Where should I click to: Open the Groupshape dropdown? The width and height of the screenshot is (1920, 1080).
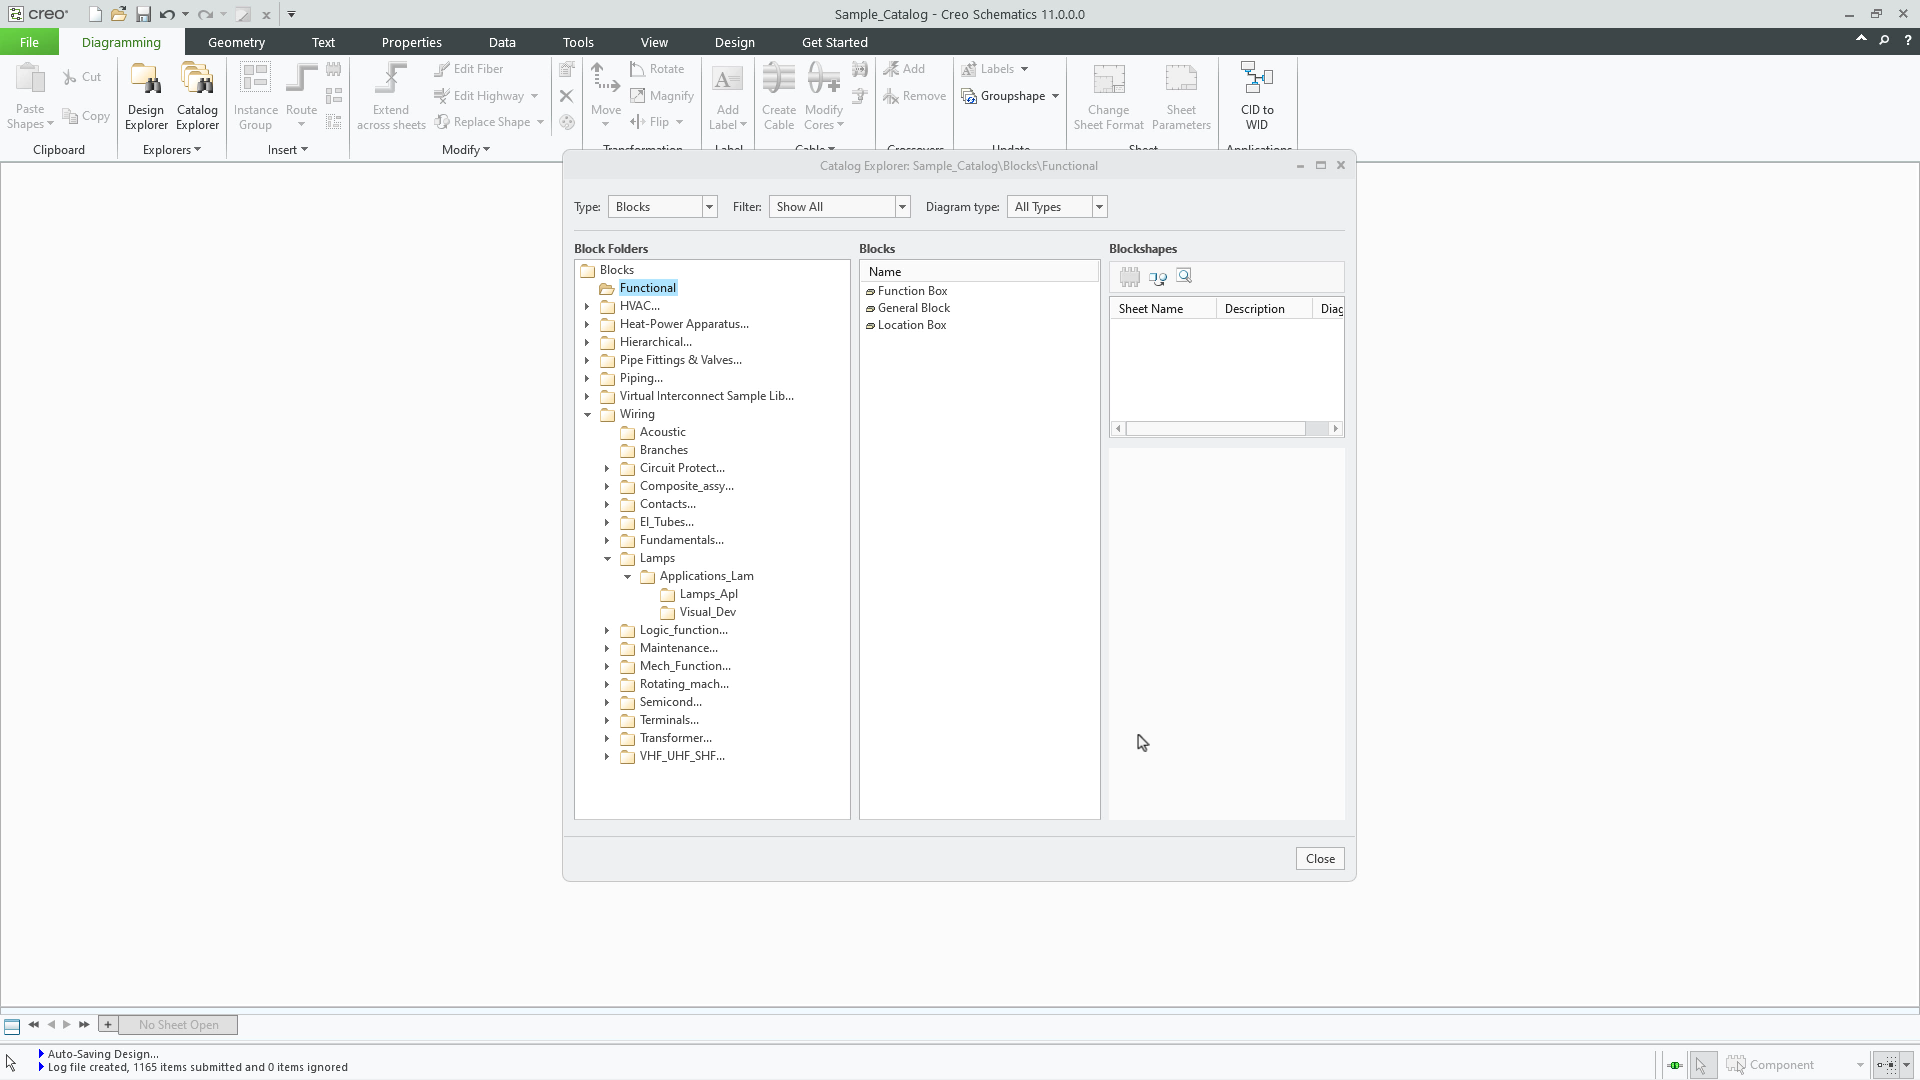1055,96
